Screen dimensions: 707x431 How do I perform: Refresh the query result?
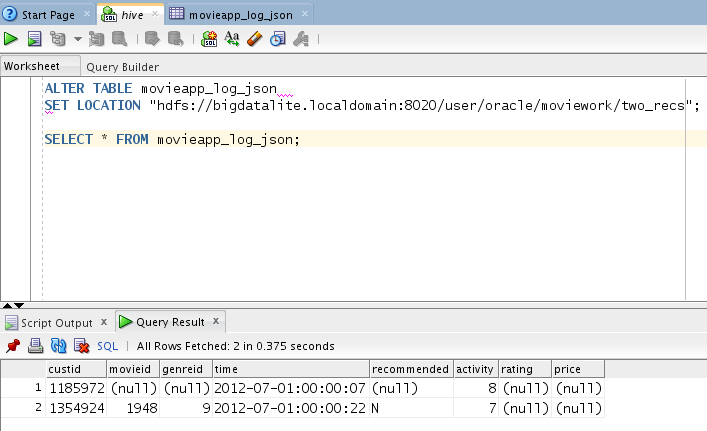59,346
